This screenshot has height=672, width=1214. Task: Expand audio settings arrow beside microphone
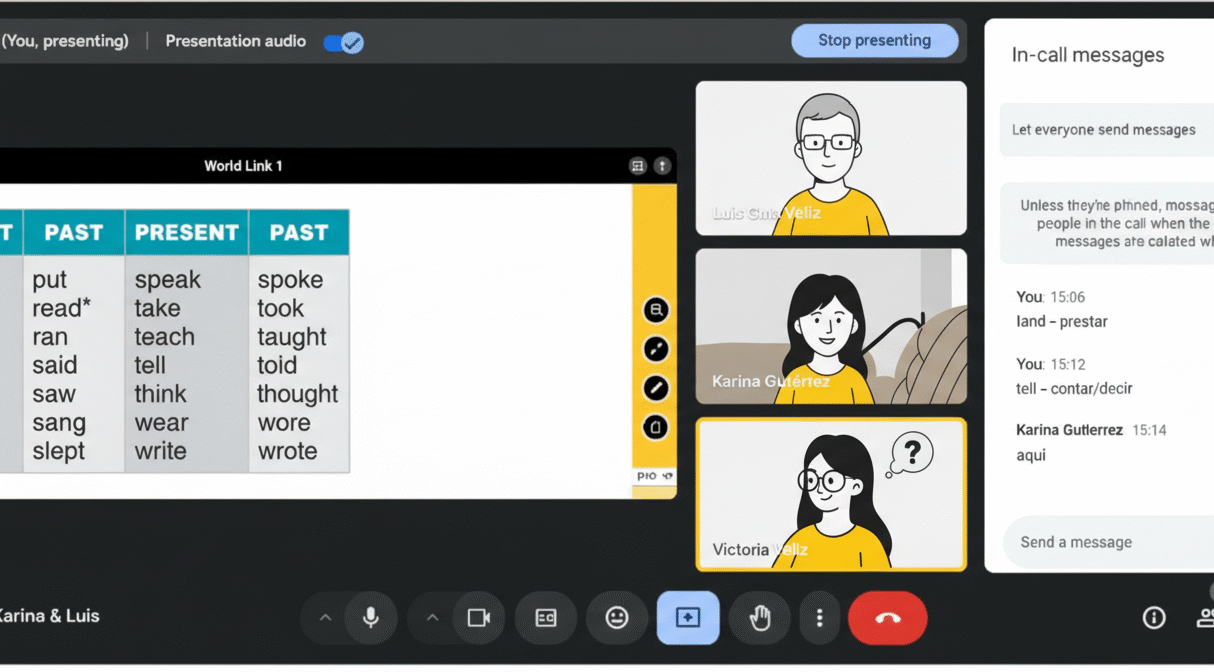[325, 618]
